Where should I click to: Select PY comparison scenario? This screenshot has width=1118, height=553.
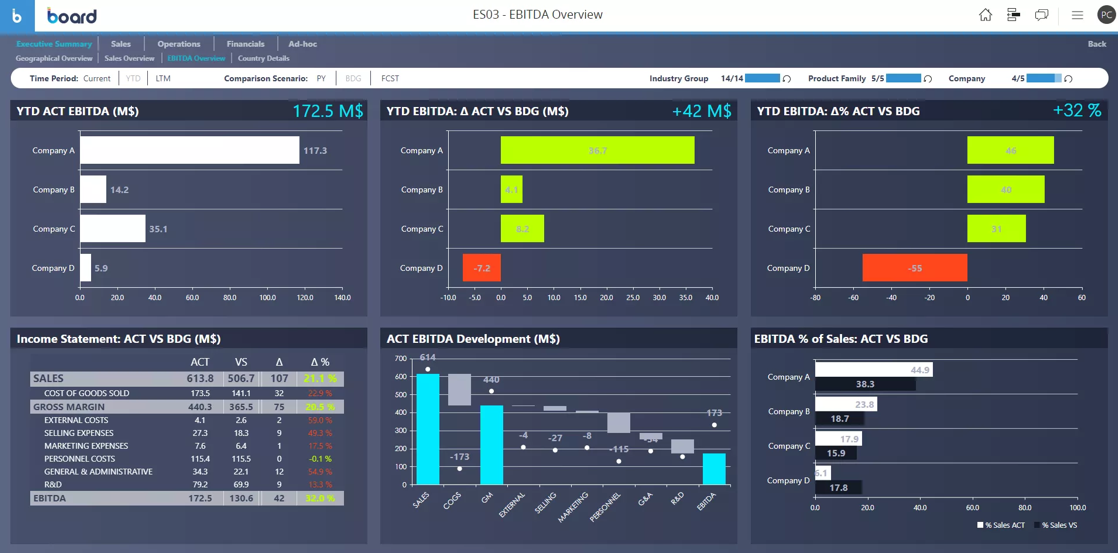(321, 78)
